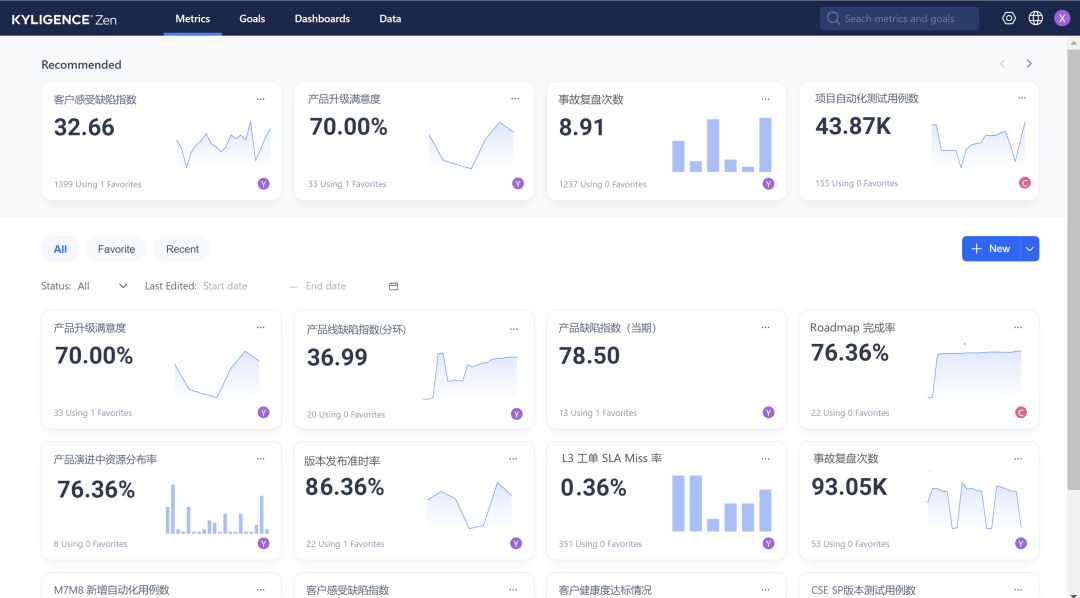The image size is (1080, 598).
Task: Open more options on 版本发布准时率 card
Action: (x=513, y=459)
